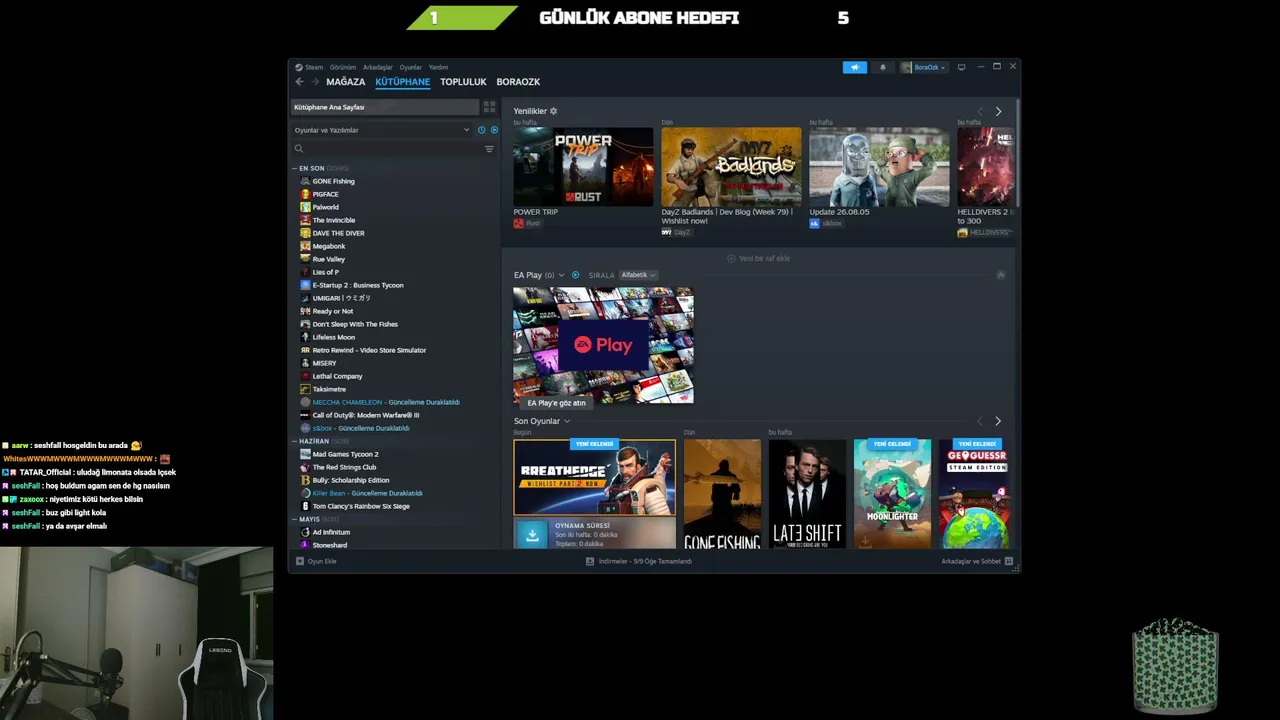Open the BoraOzk account dropdown
This screenshot has width=1280, height=720.
[923, 67]
